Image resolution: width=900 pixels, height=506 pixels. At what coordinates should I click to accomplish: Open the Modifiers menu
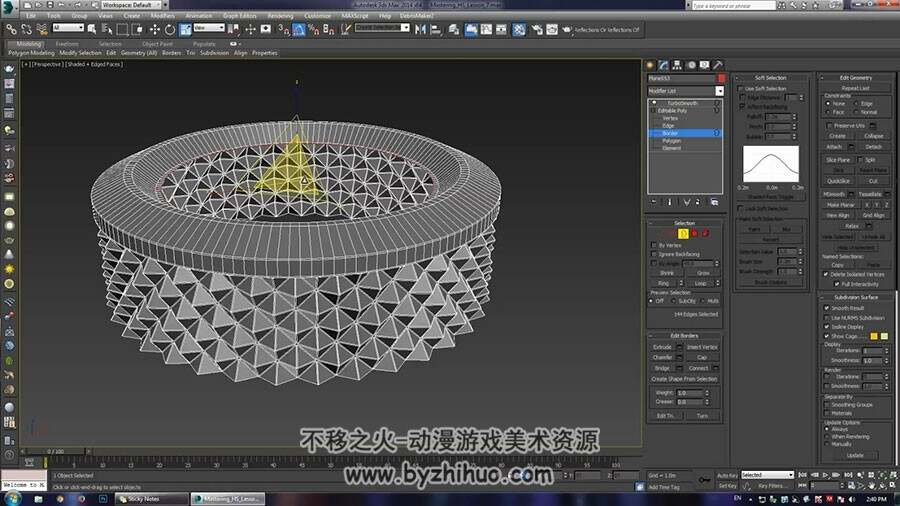[162, 16]
